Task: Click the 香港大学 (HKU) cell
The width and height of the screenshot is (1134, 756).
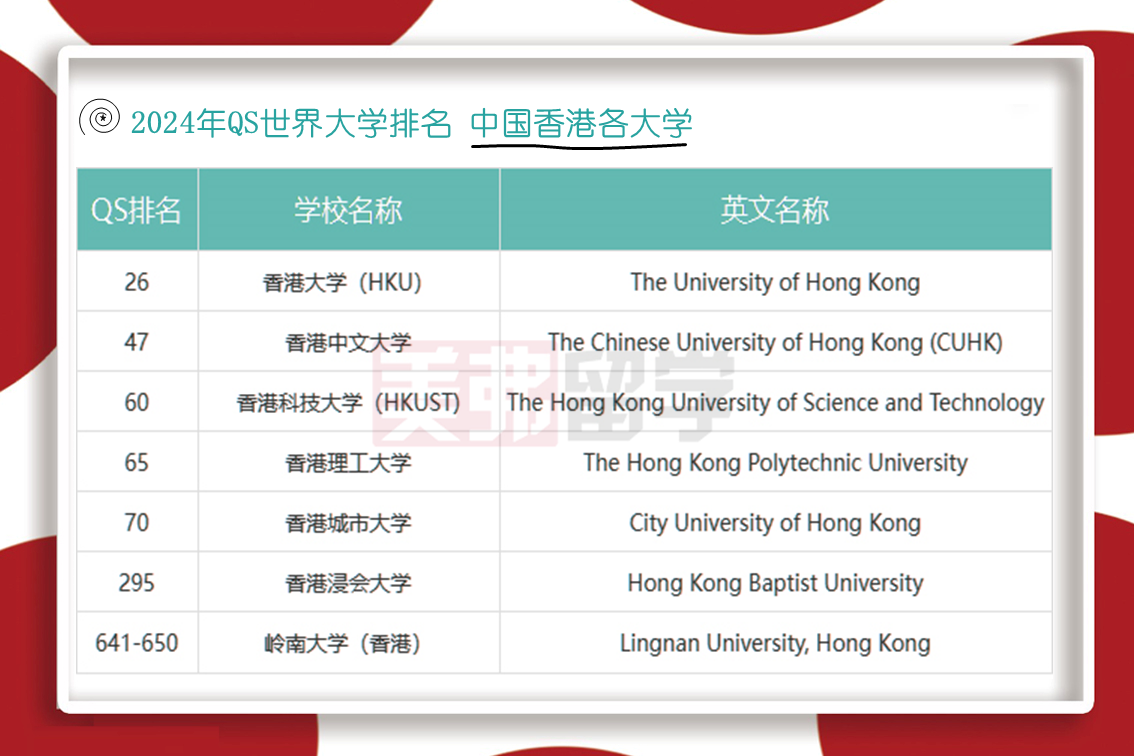Action: click(349, 281)
